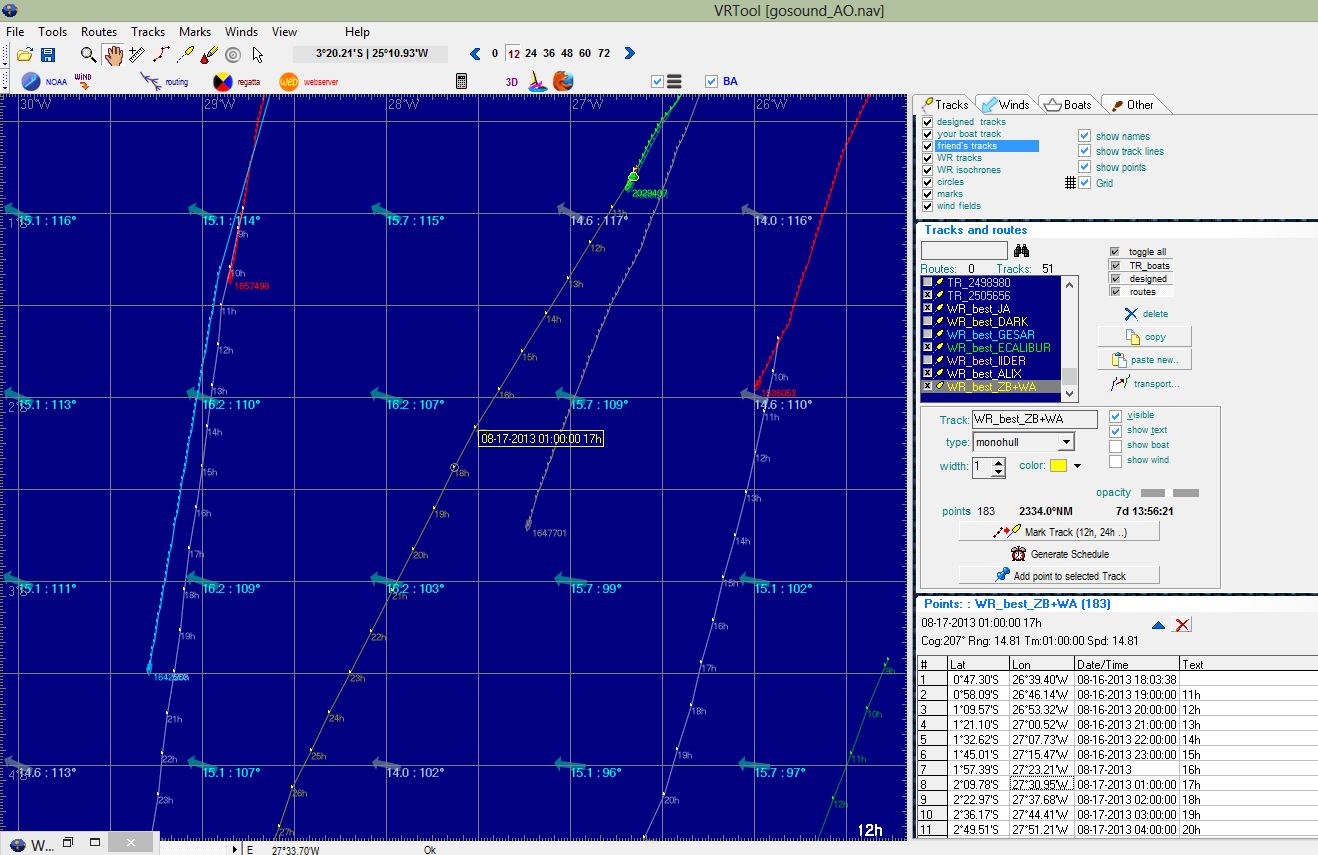Image resolution: width=1318 pixels, height=855 pixels.
Task: Open the Tools menu
Action: point(53,32)
